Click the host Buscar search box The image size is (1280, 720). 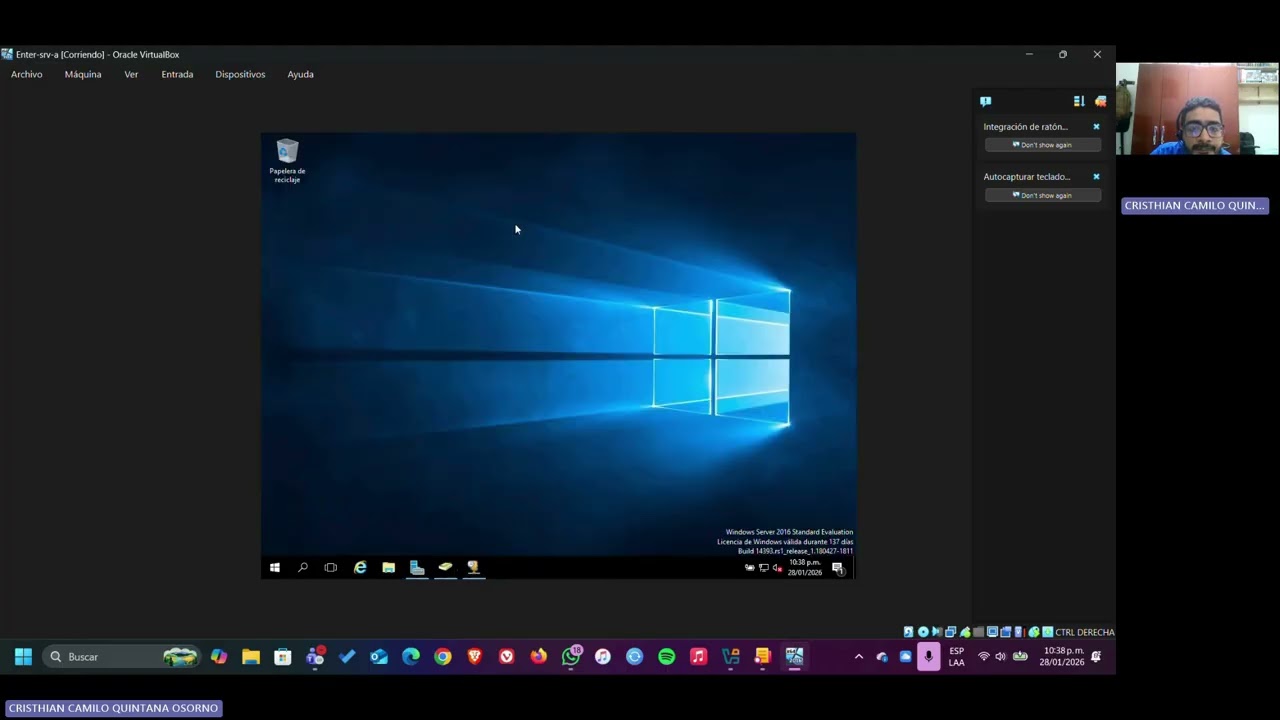(122, 657)
